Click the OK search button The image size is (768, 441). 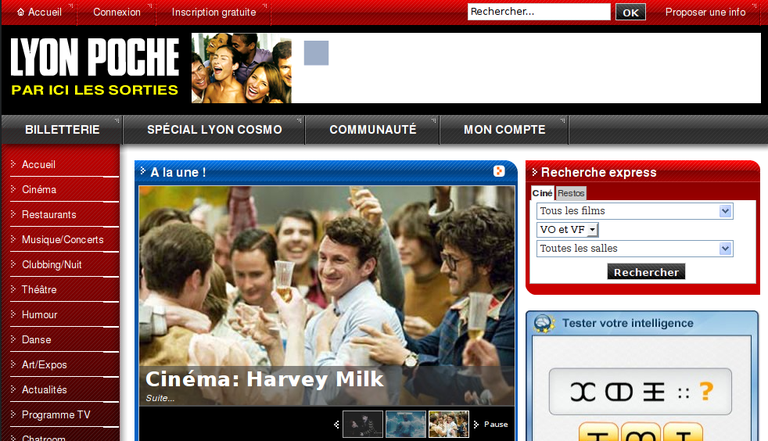point(630,12)
